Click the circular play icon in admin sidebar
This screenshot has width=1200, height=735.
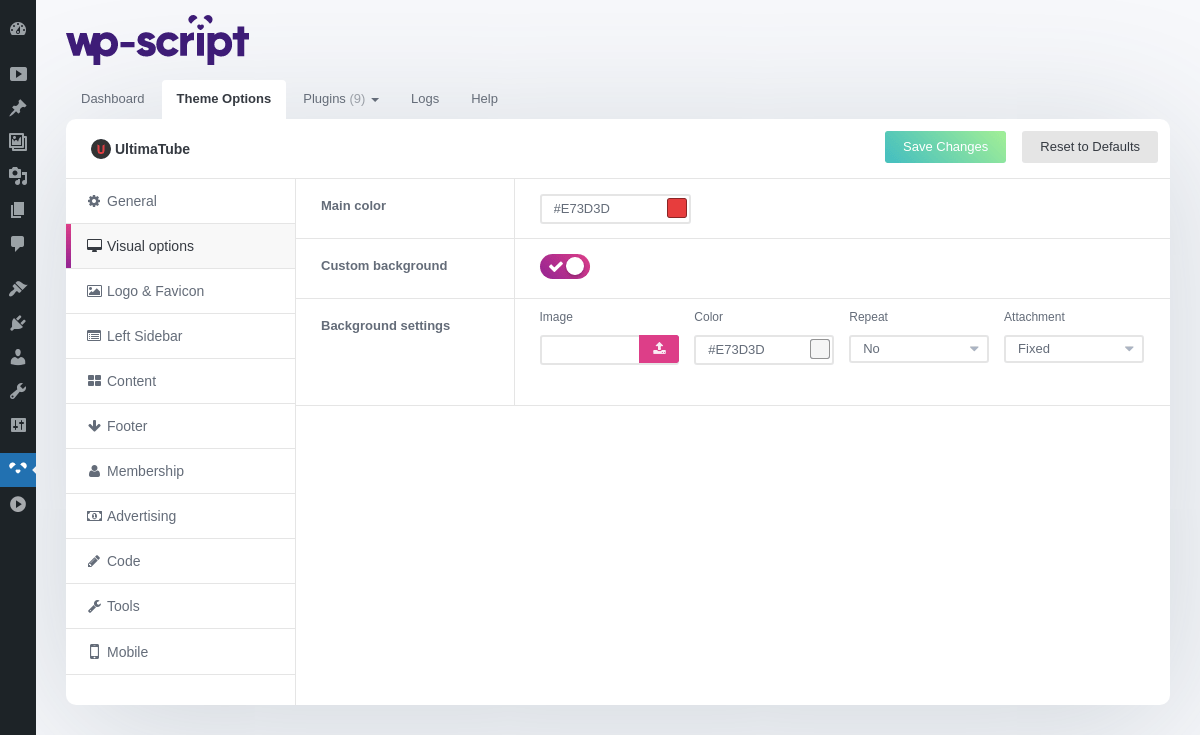tap(18, 504)
